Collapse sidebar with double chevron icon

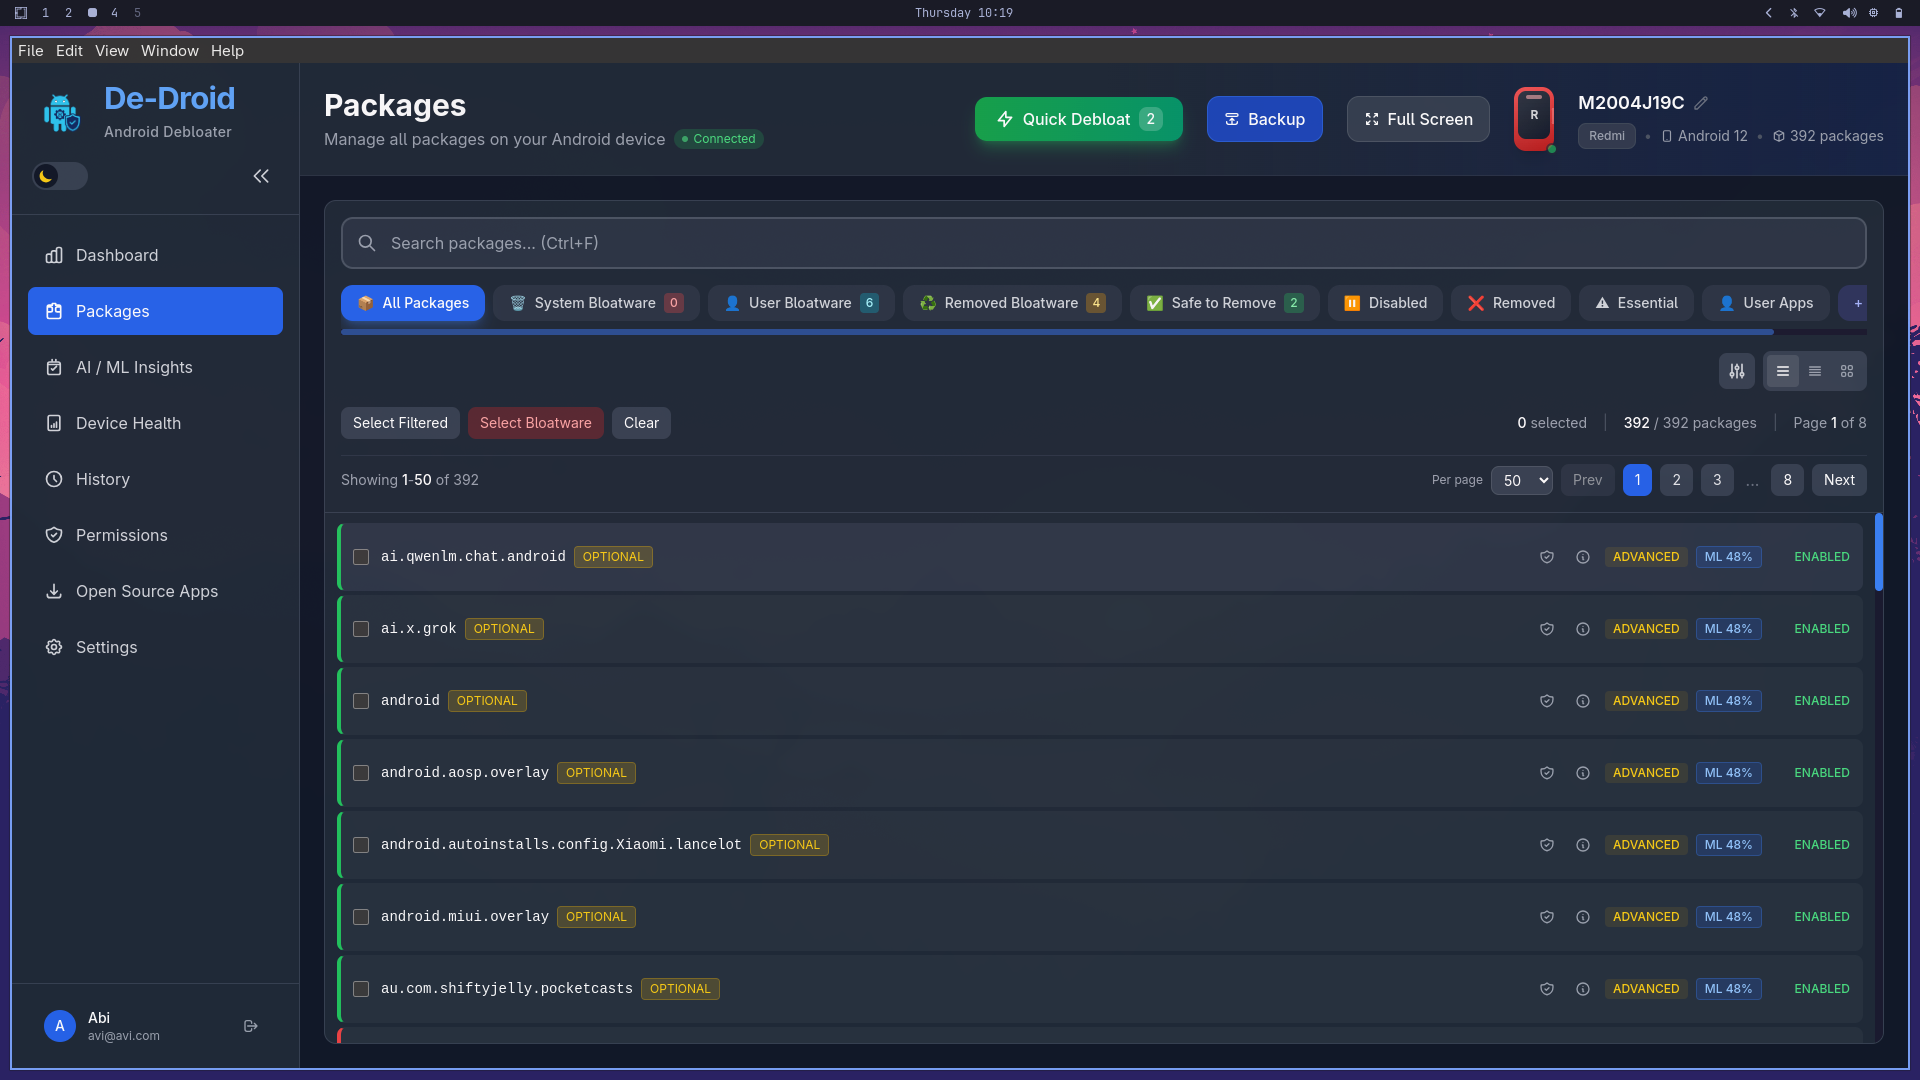point(261,176)
